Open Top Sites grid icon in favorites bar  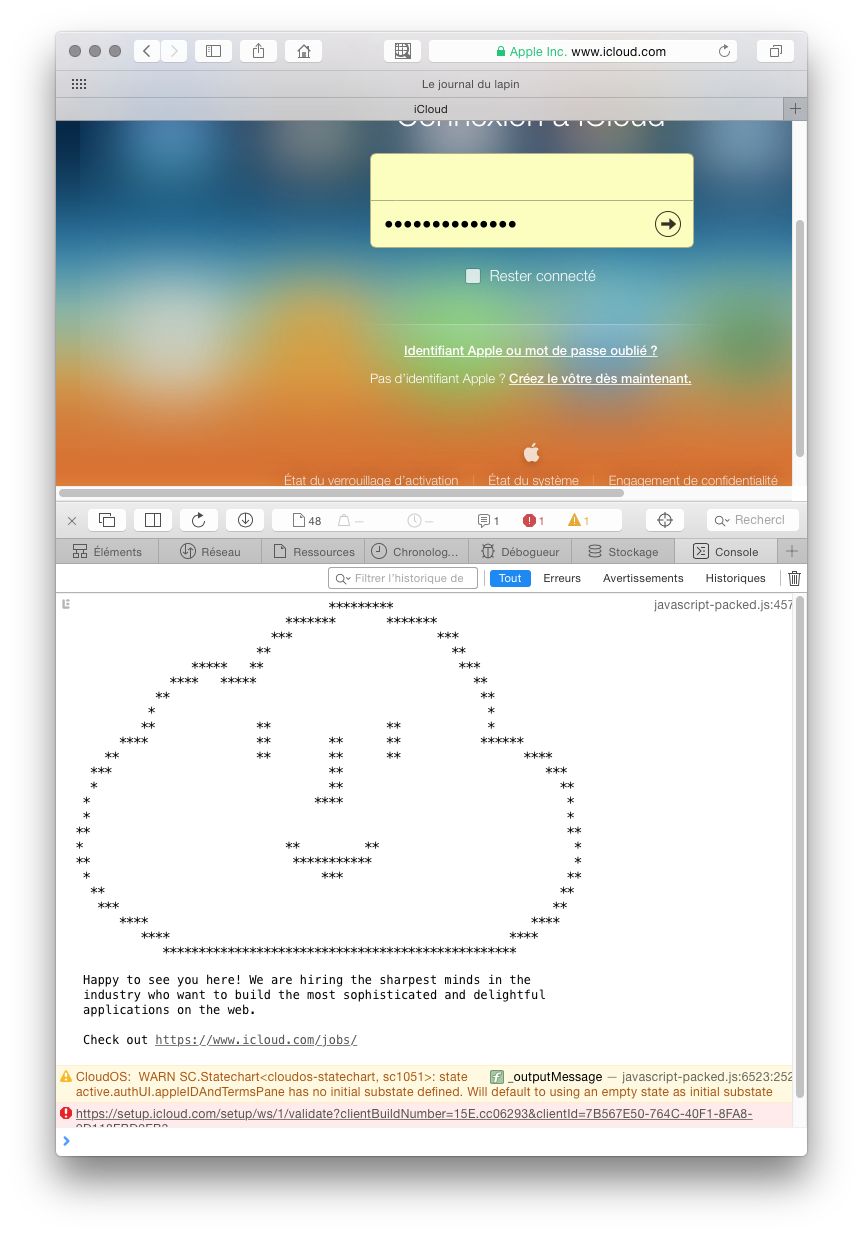[80, 84]
